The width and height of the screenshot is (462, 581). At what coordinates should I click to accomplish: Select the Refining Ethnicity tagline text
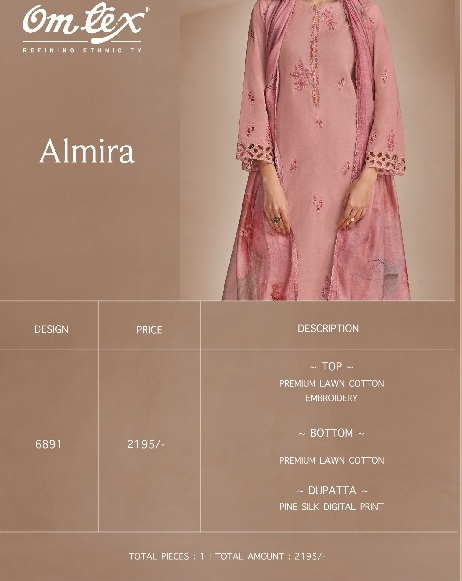click(x=82, y=50)
